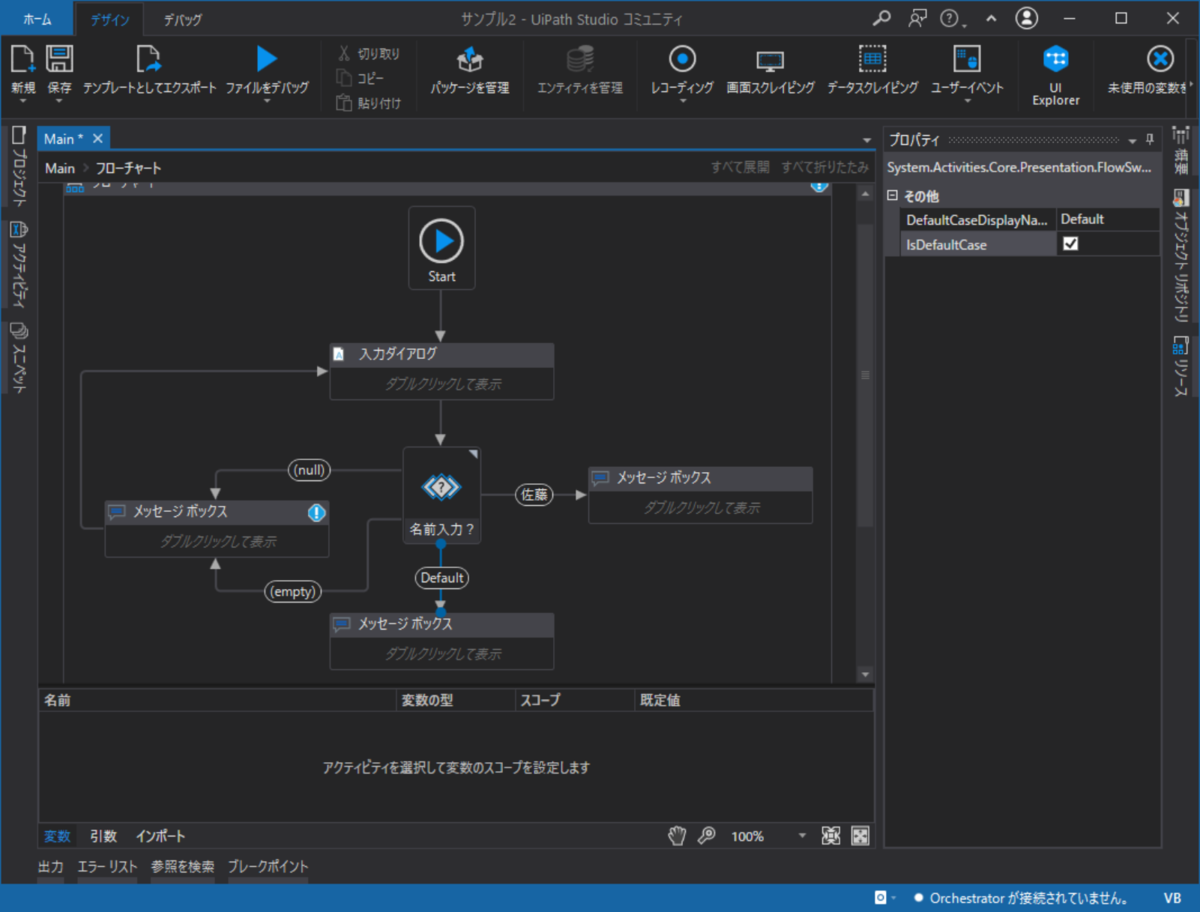Edit DefaultCaseDisplayName value field
This screenshot has width=1200, height=912.
(1108, 220)
